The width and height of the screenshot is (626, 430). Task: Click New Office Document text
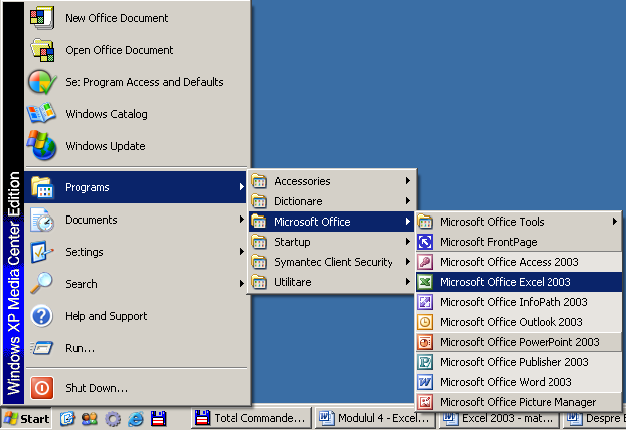tap(117, 18)
